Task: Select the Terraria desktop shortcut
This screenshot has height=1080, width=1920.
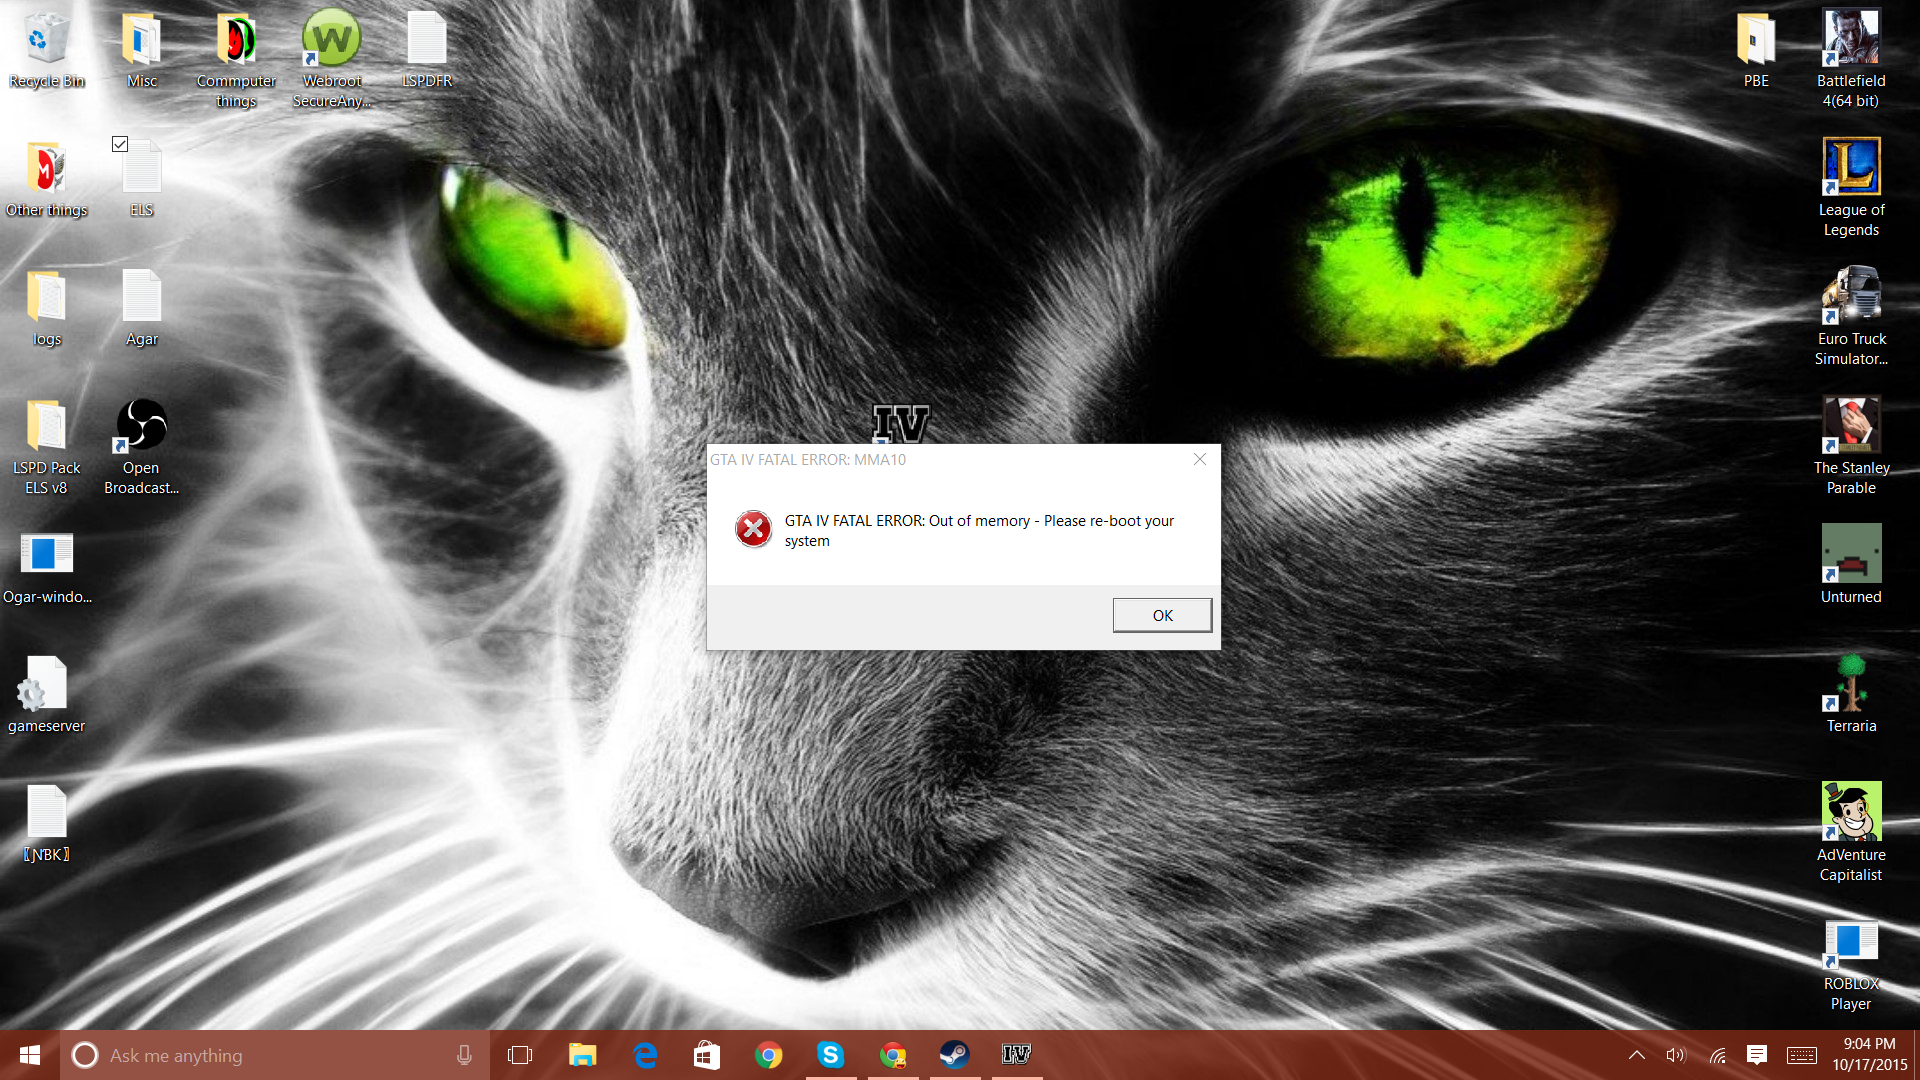Action: [x=1851, y=684]
